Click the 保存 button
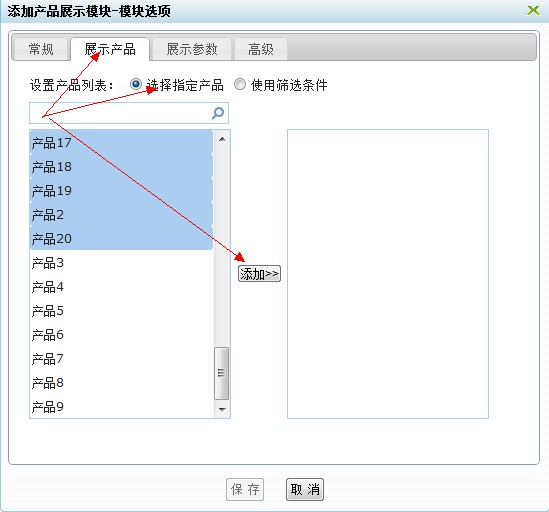 245,489
